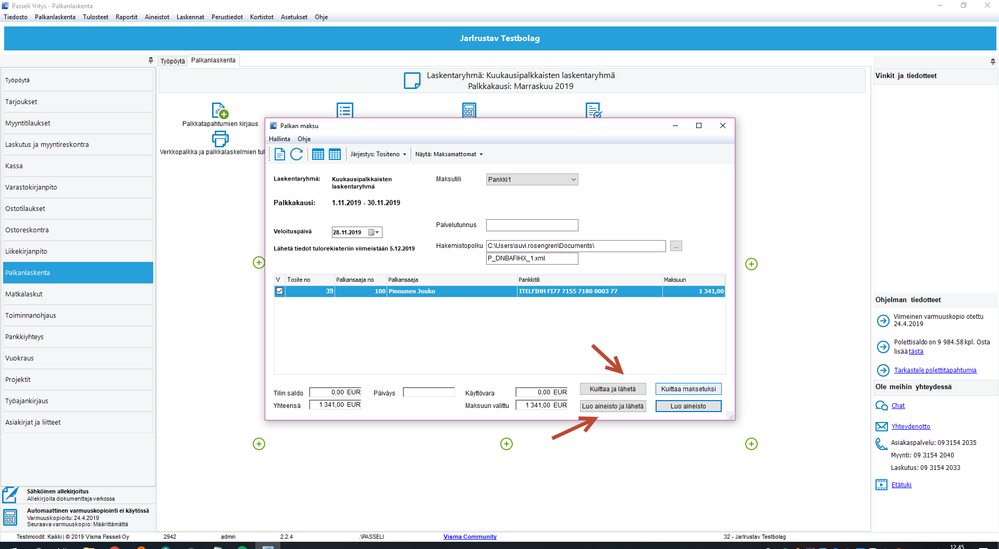Screen dimensions: 999x549
Task: Open the Chat link
Action: (x=898, y=406)
